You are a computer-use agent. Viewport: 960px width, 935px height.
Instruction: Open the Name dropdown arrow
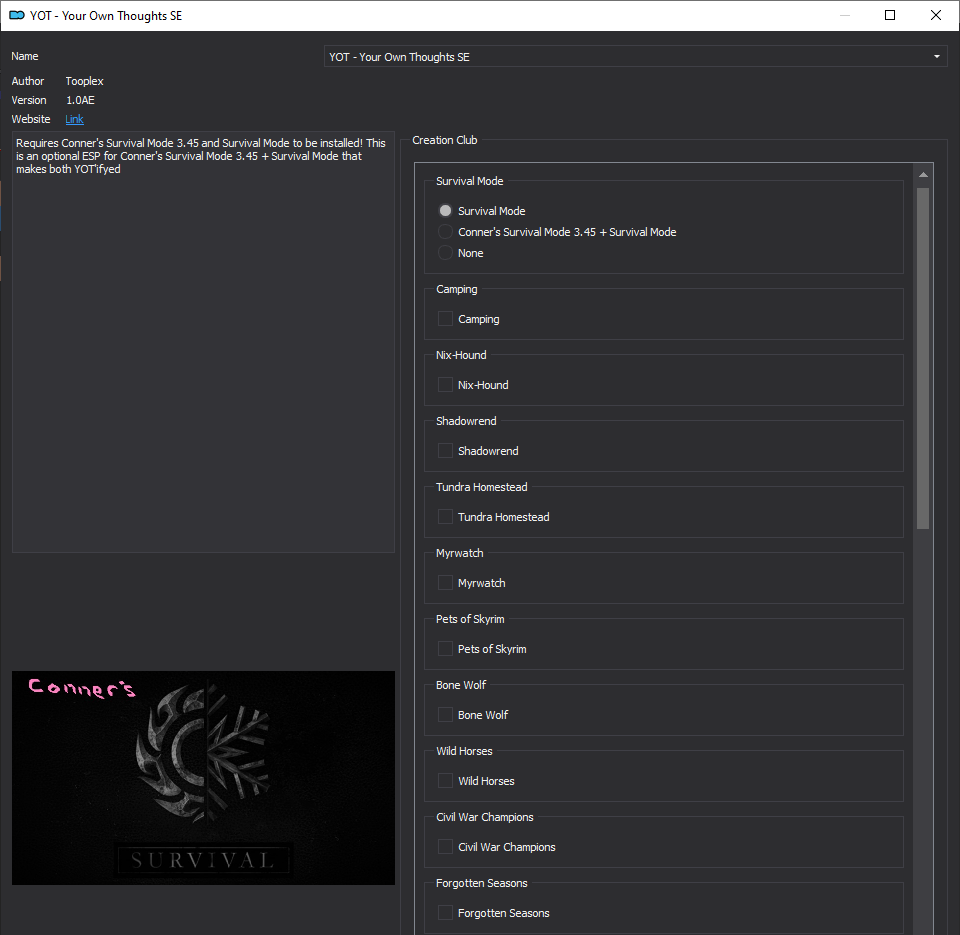coord(937,57)
